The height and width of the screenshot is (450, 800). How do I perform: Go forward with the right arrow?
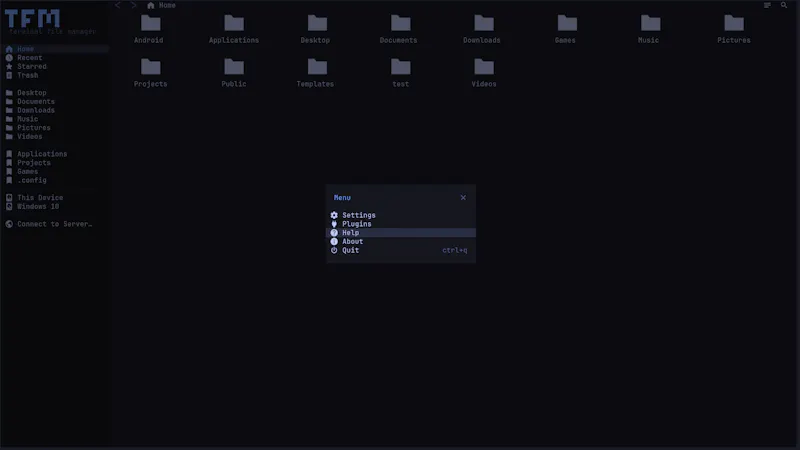coord(134,5)
